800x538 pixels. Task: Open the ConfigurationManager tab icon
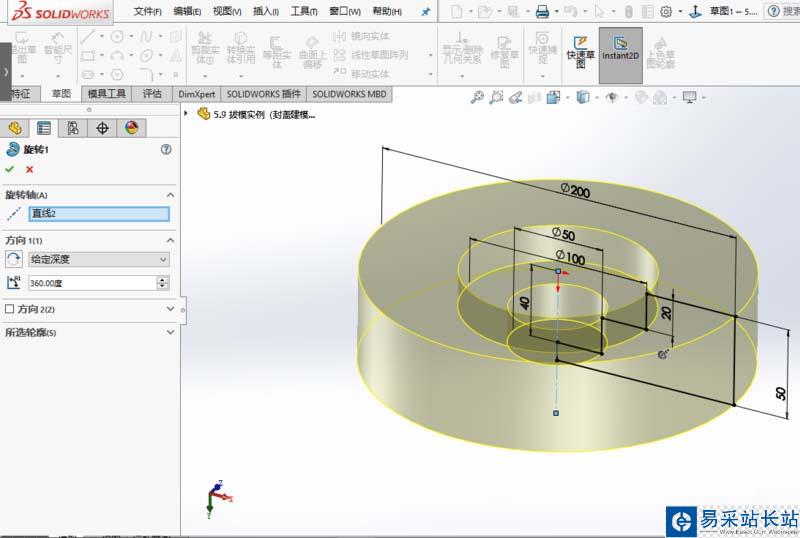tap(73, 128)
